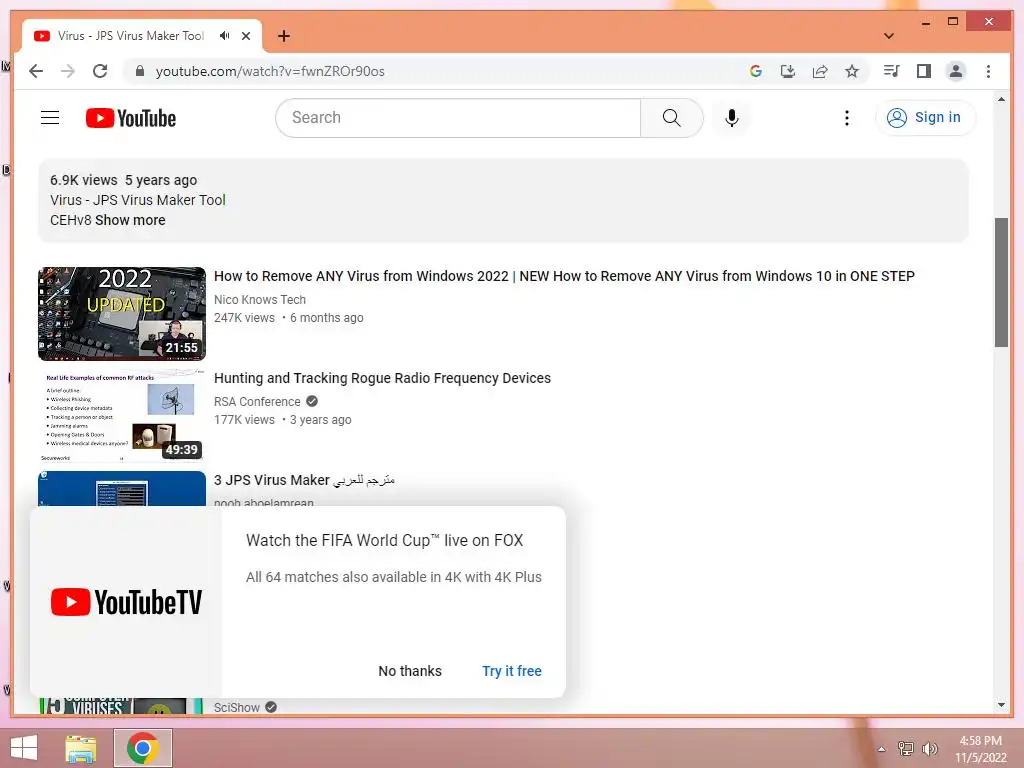
Task: Click the install app icon in address bar
Action: click(x=788, y=71)
